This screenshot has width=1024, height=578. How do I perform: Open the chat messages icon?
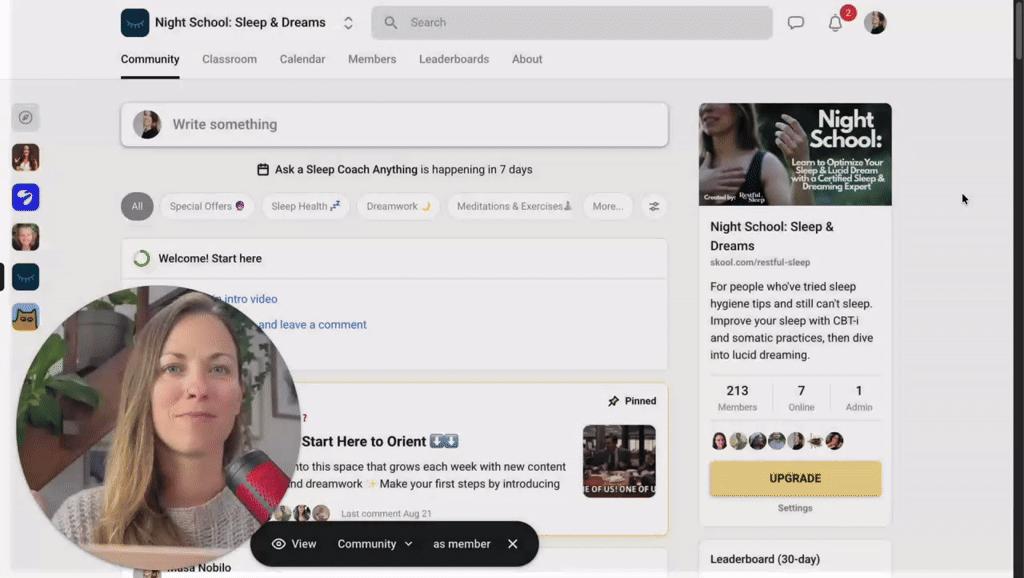(x=795, y=23)
